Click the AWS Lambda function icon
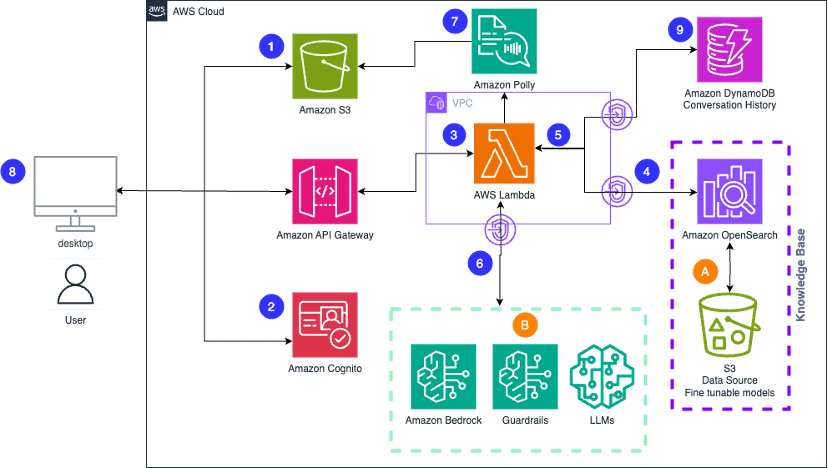The width and height of the screenshot is (828, 468). 504,153
